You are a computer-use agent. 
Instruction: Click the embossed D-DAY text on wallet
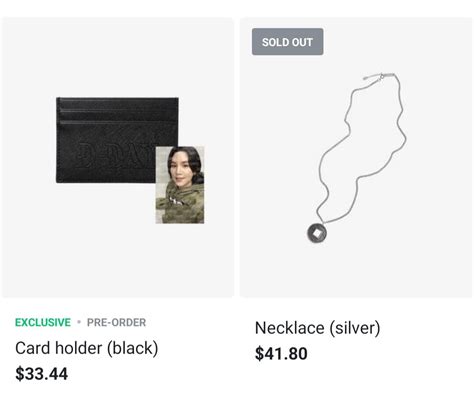(x=113, y=155)
